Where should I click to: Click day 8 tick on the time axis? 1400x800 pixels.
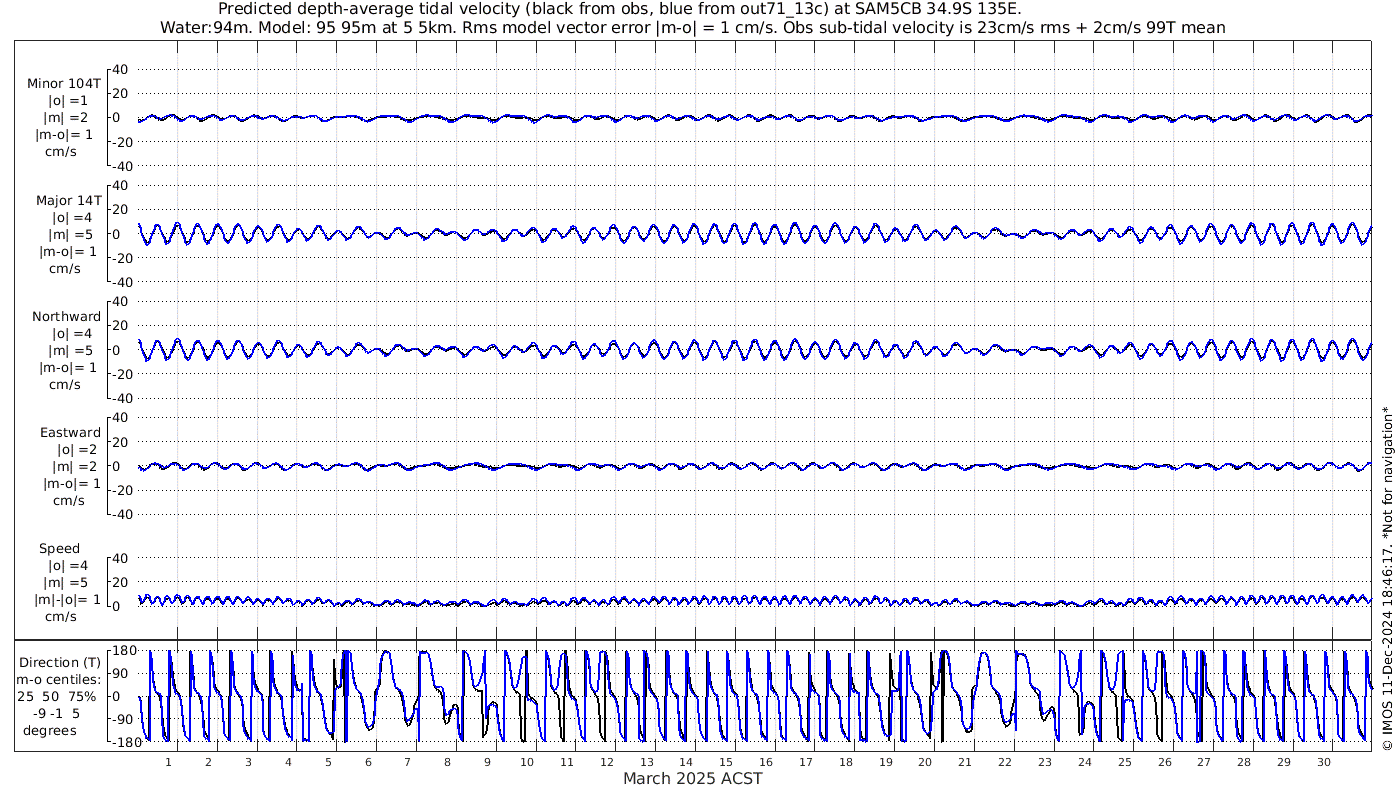point(447,761)
